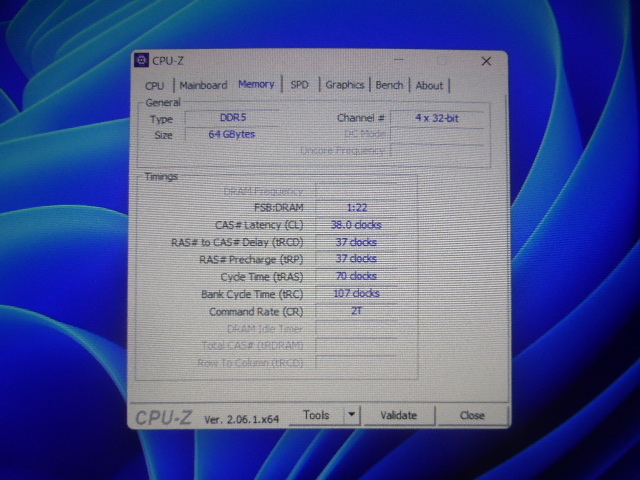Click the Bank Cycle Time (tRC) label
This screenshot has width=640, height=480.
252,294
